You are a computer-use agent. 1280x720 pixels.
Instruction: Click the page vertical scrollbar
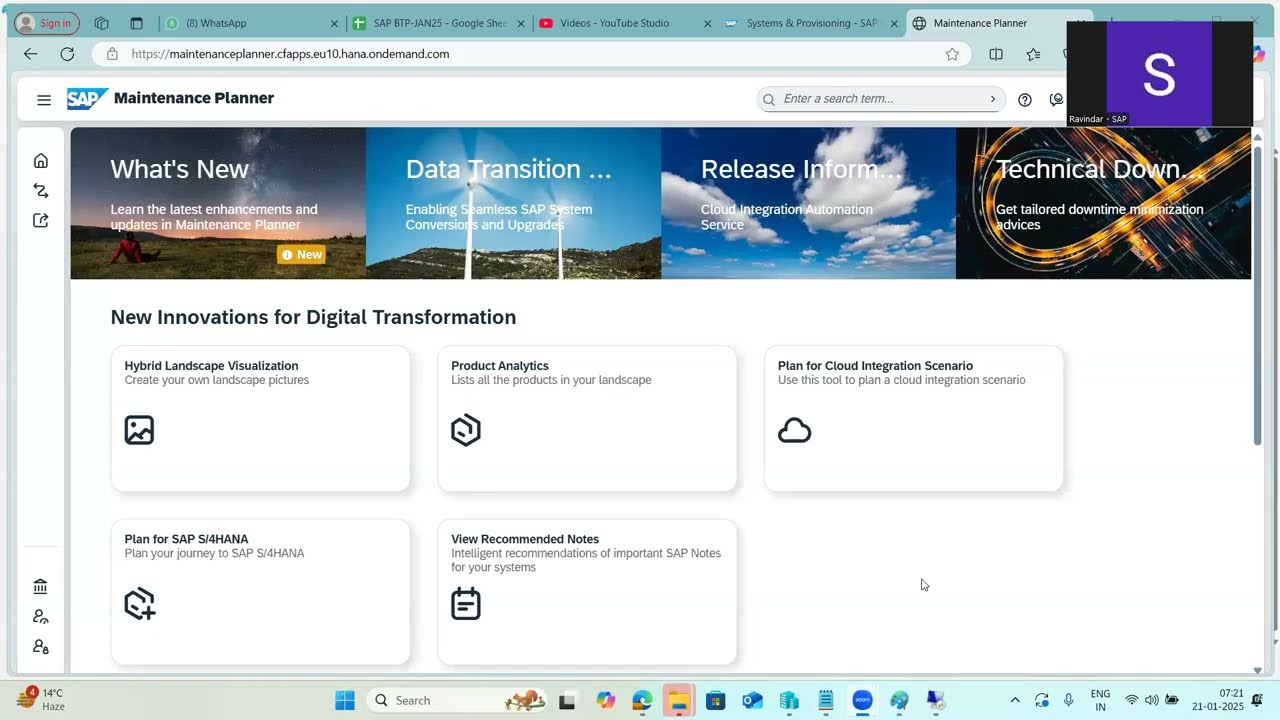1258,295
